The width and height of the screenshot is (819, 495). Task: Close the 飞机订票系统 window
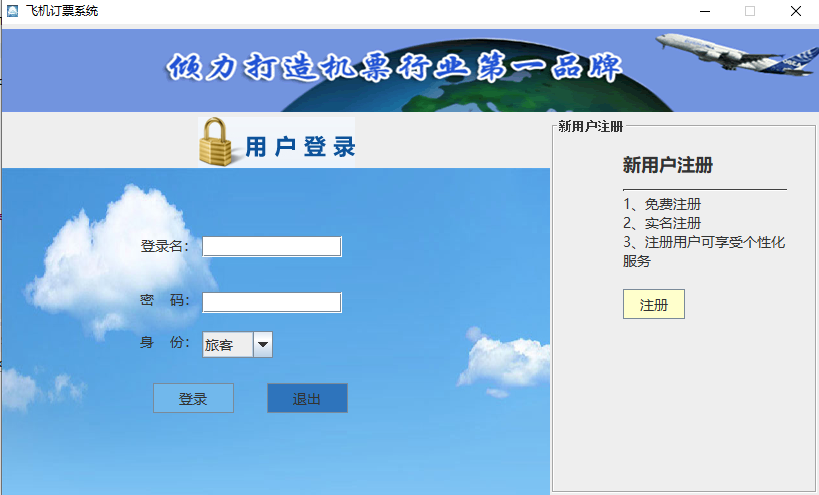[795, 11]
